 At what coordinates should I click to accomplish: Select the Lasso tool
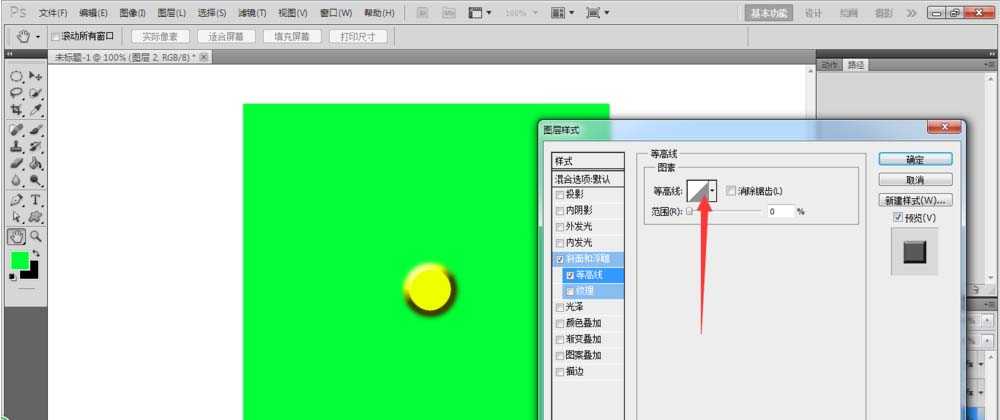17,93
